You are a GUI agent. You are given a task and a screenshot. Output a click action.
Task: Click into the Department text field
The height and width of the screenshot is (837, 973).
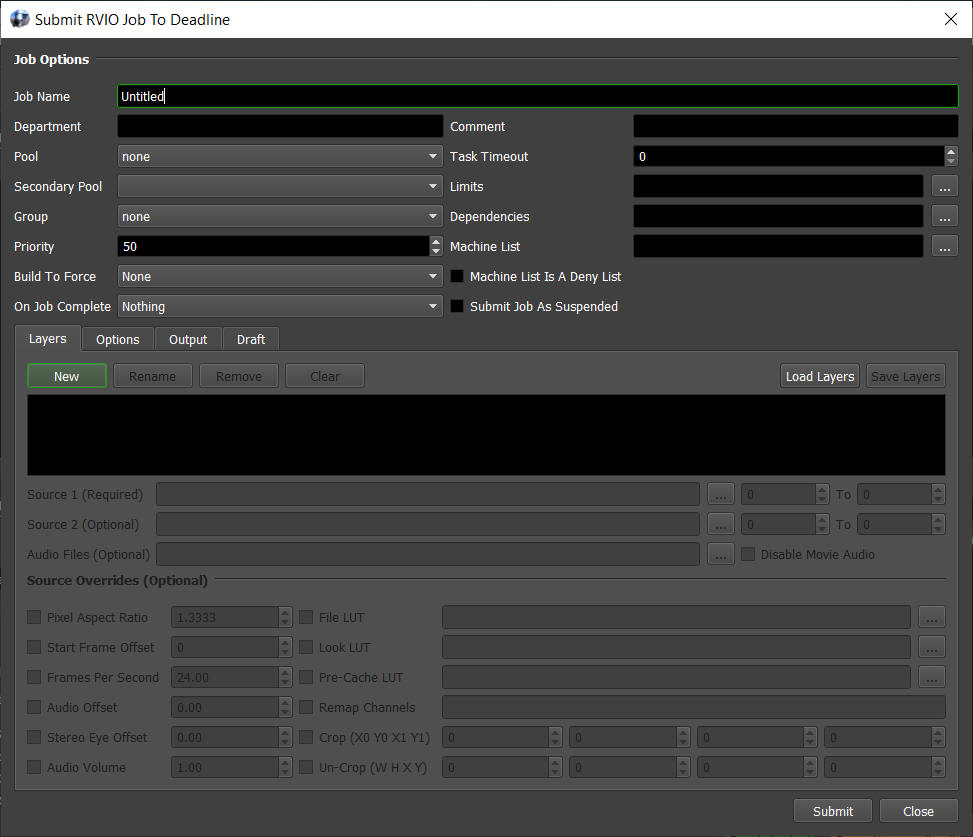[280, 127]
